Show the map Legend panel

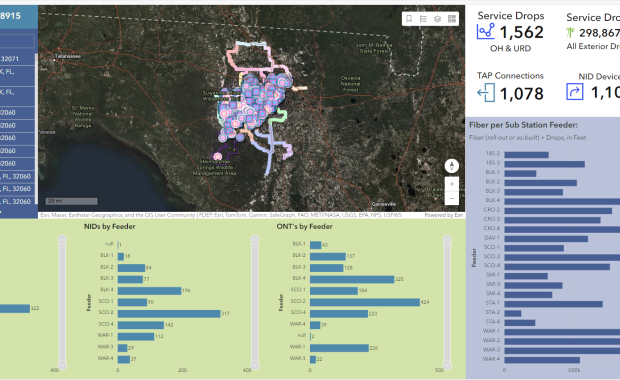(x=423, y=19)
